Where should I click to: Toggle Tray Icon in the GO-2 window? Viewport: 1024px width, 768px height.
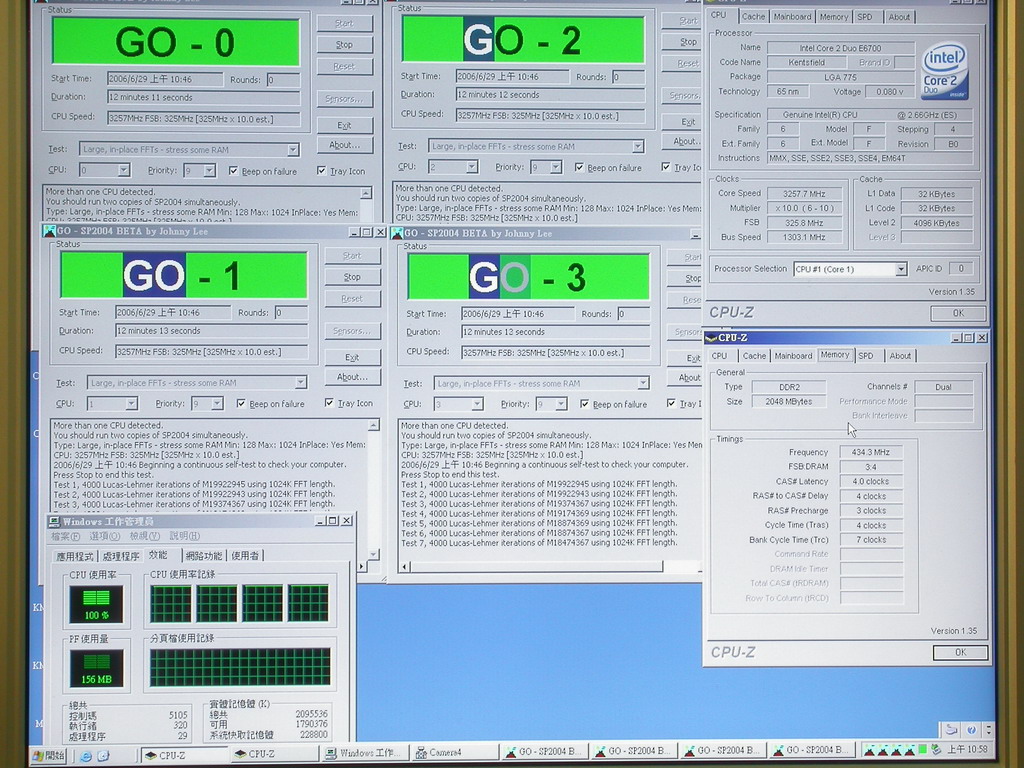pos(666,167)
